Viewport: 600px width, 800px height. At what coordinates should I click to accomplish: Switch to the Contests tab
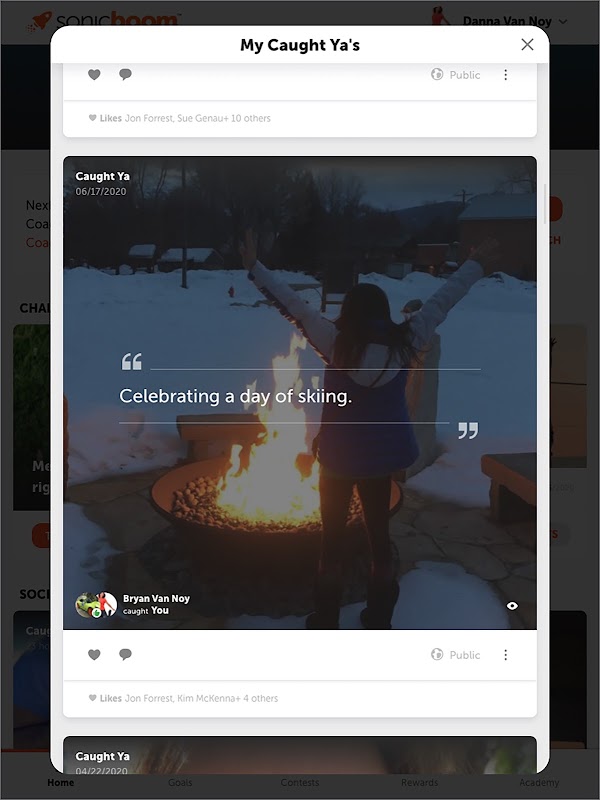click(299, 782)
